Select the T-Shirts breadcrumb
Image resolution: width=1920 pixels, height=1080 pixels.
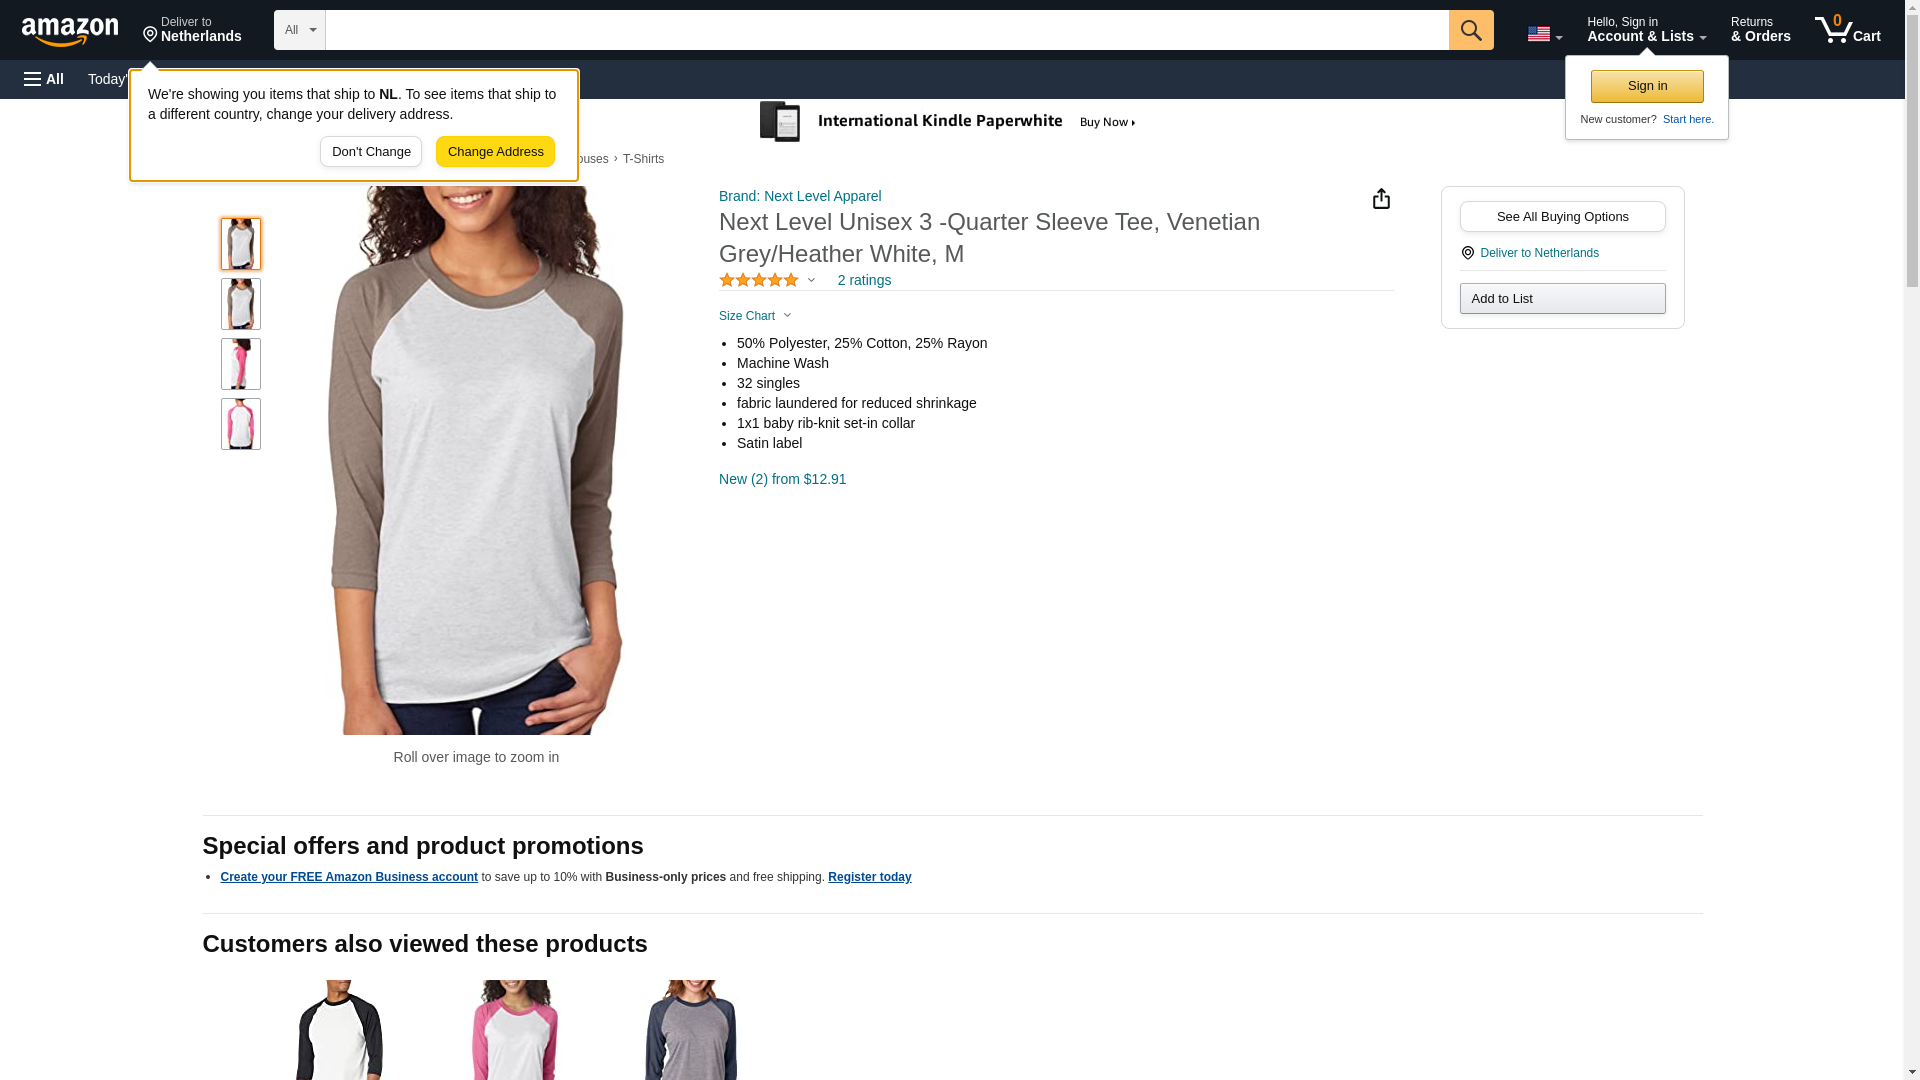click(643, 159)
